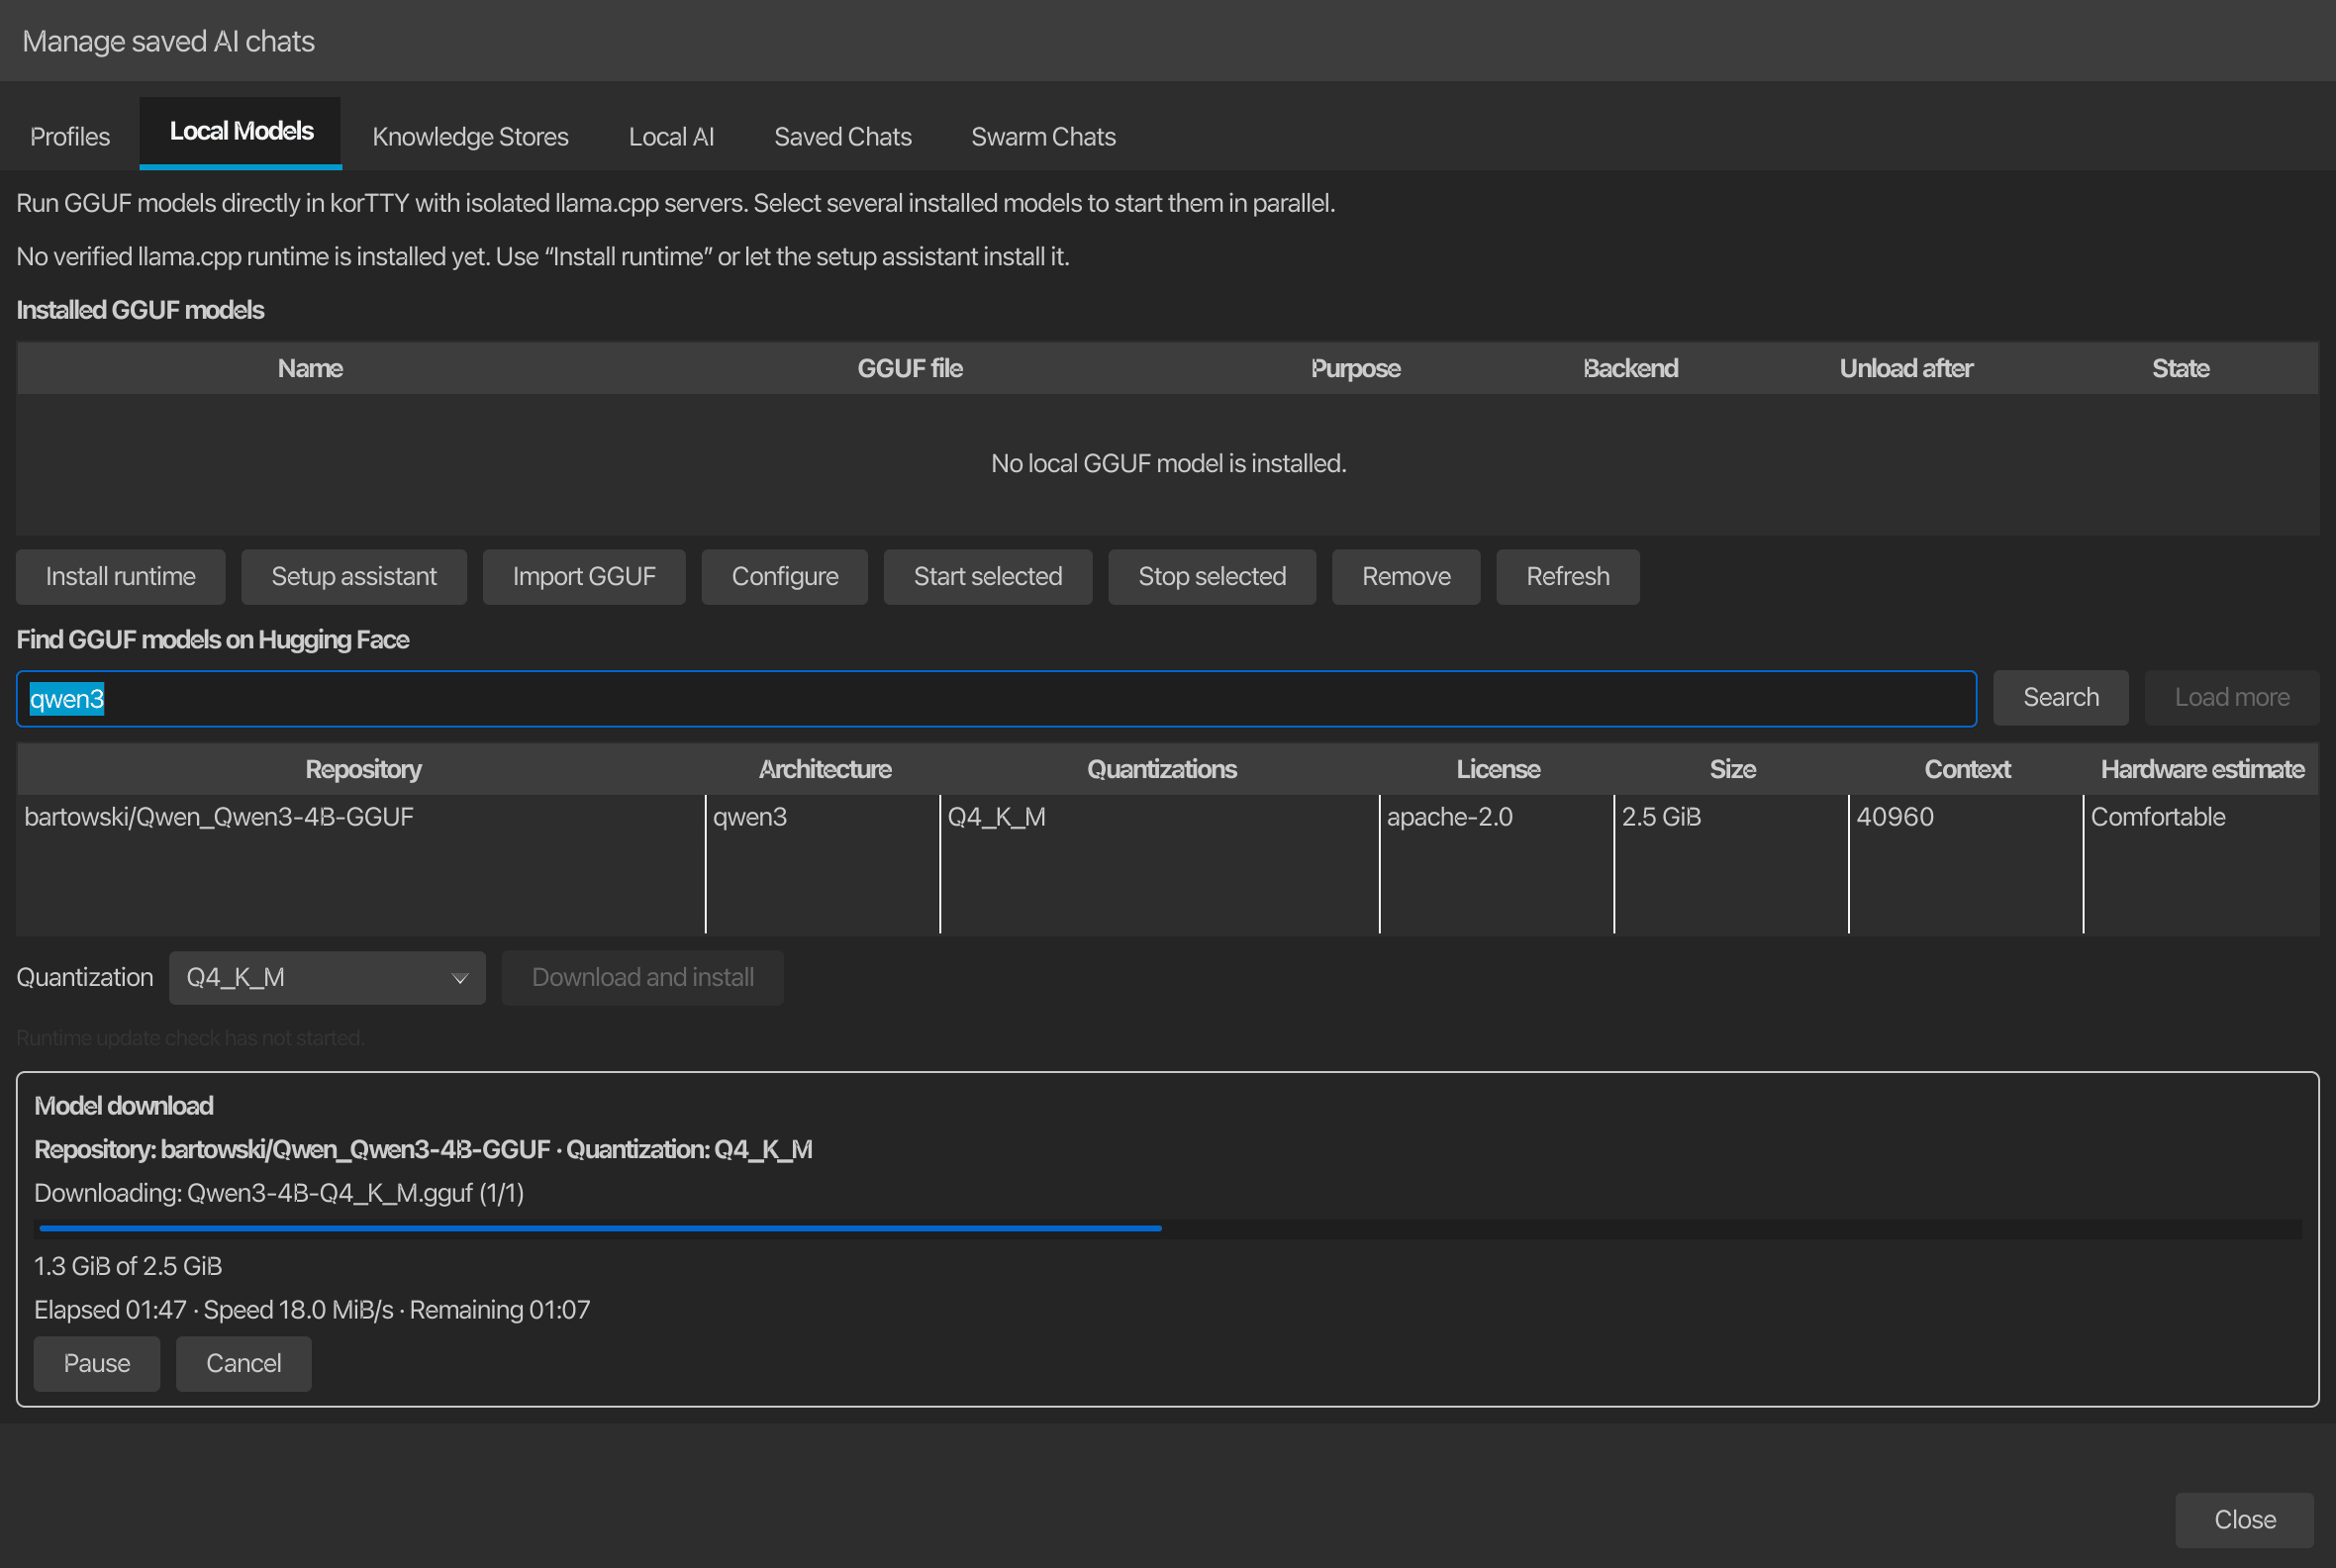2336x1568 pixels.
Task: Click Download and install button
Action: point(643,977)
